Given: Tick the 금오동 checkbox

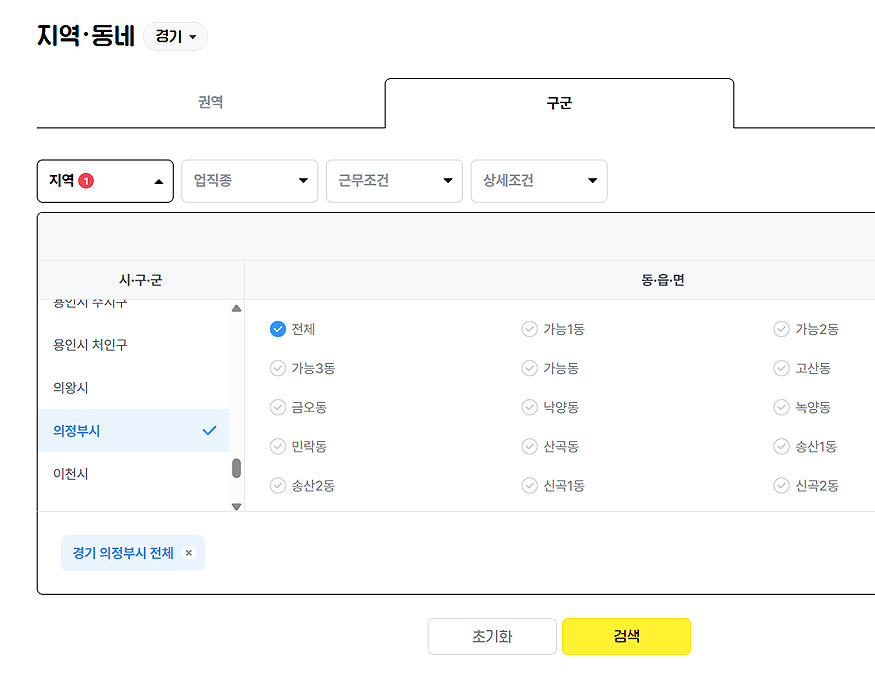Looking at the screenshot, I should coord(278,407).
